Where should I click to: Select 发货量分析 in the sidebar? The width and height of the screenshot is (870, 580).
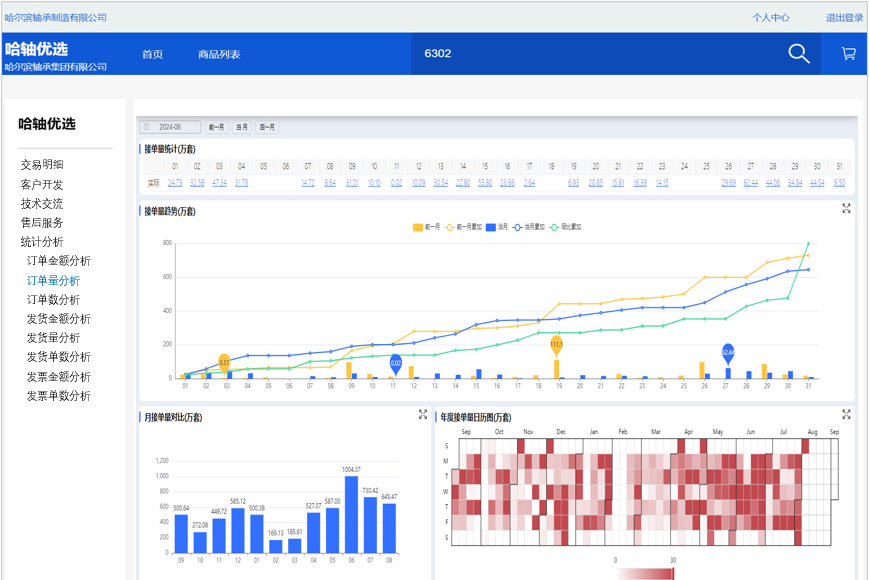(53, 338)
